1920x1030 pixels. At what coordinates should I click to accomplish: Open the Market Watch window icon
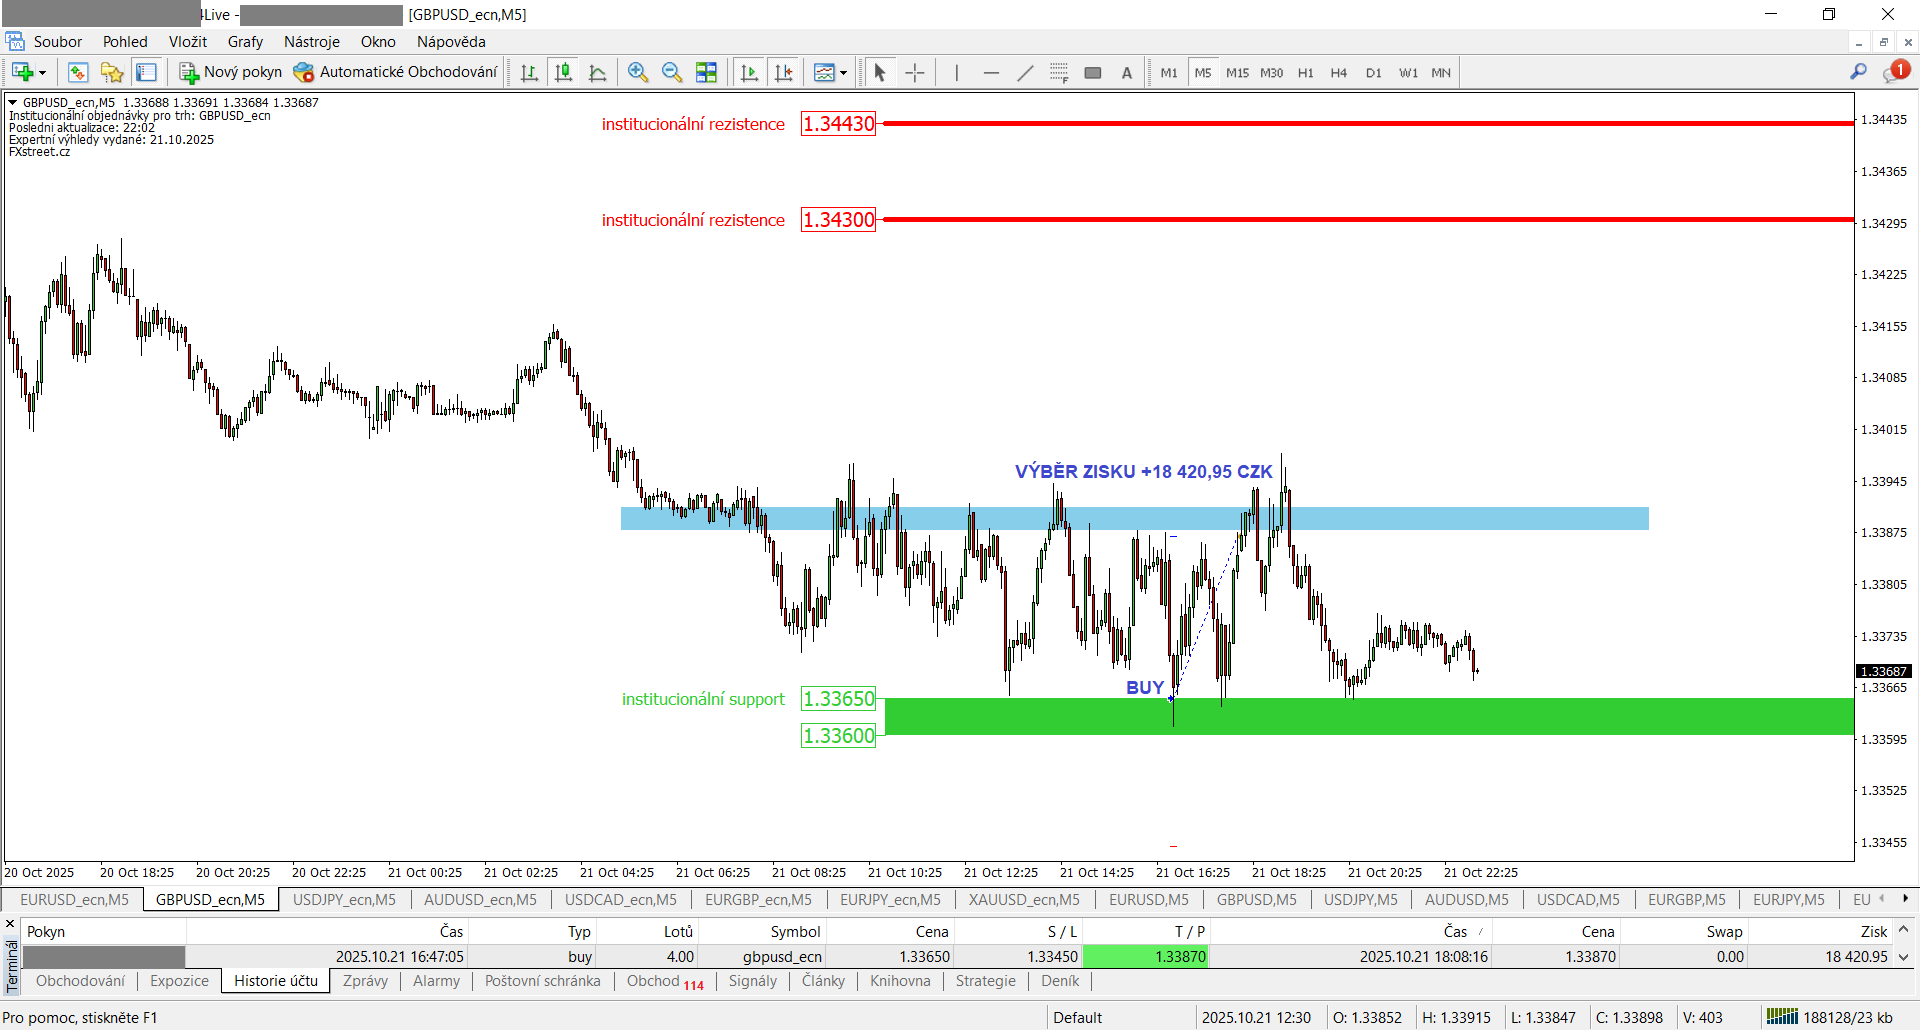78,72
